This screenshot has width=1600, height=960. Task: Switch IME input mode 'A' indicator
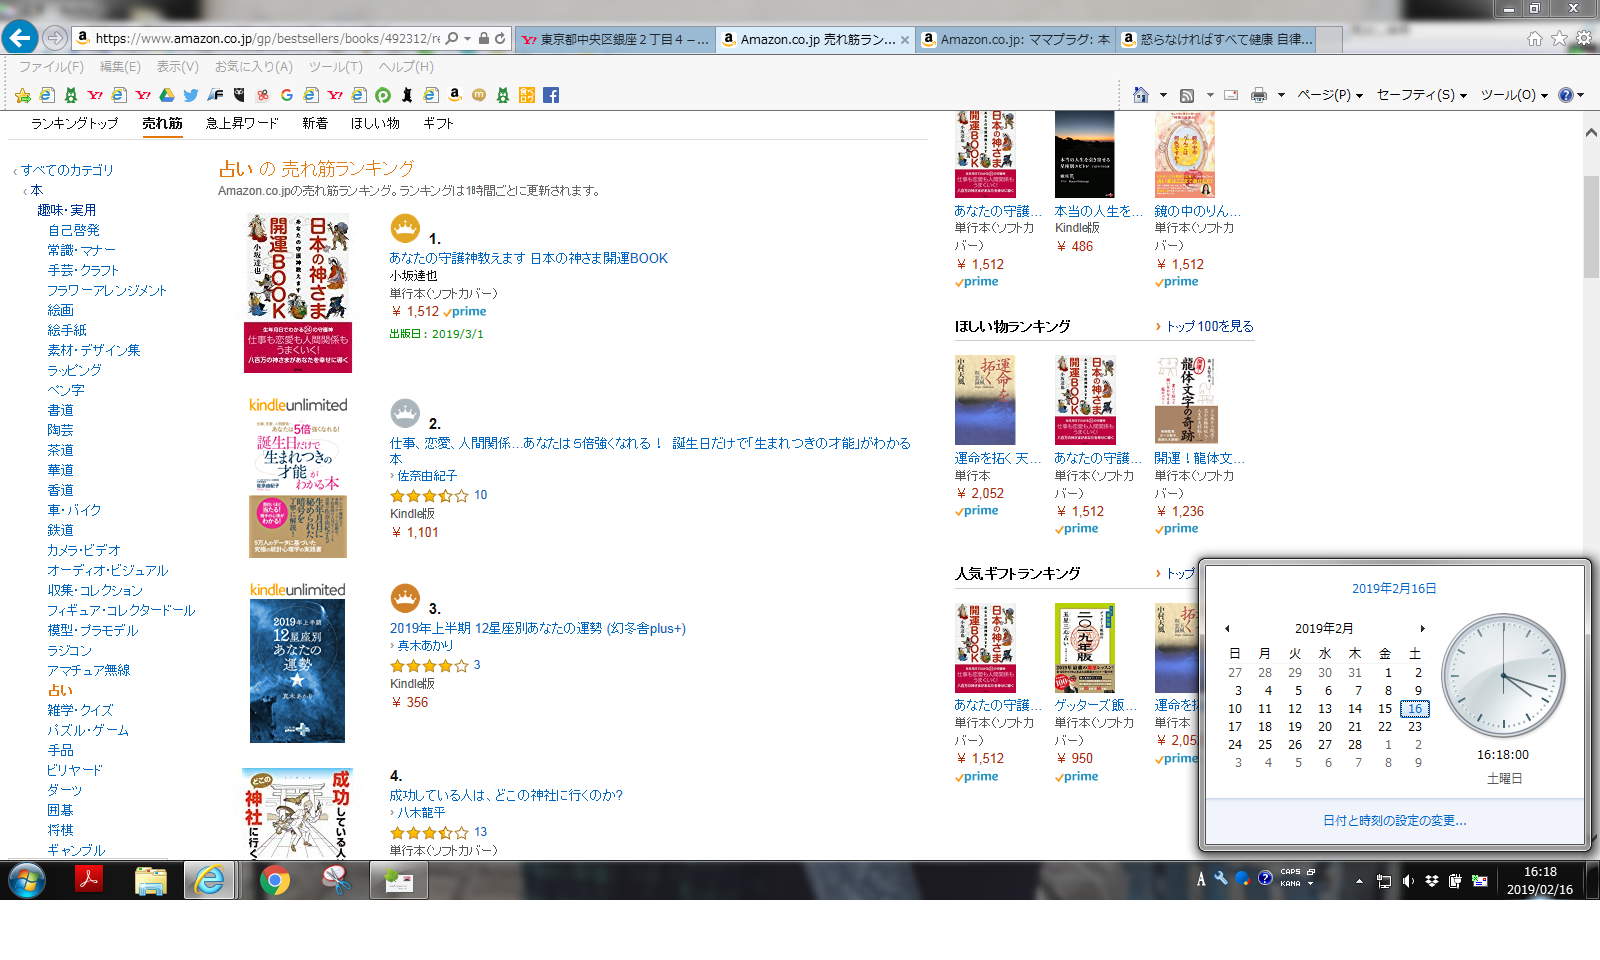click(1201, 879)
